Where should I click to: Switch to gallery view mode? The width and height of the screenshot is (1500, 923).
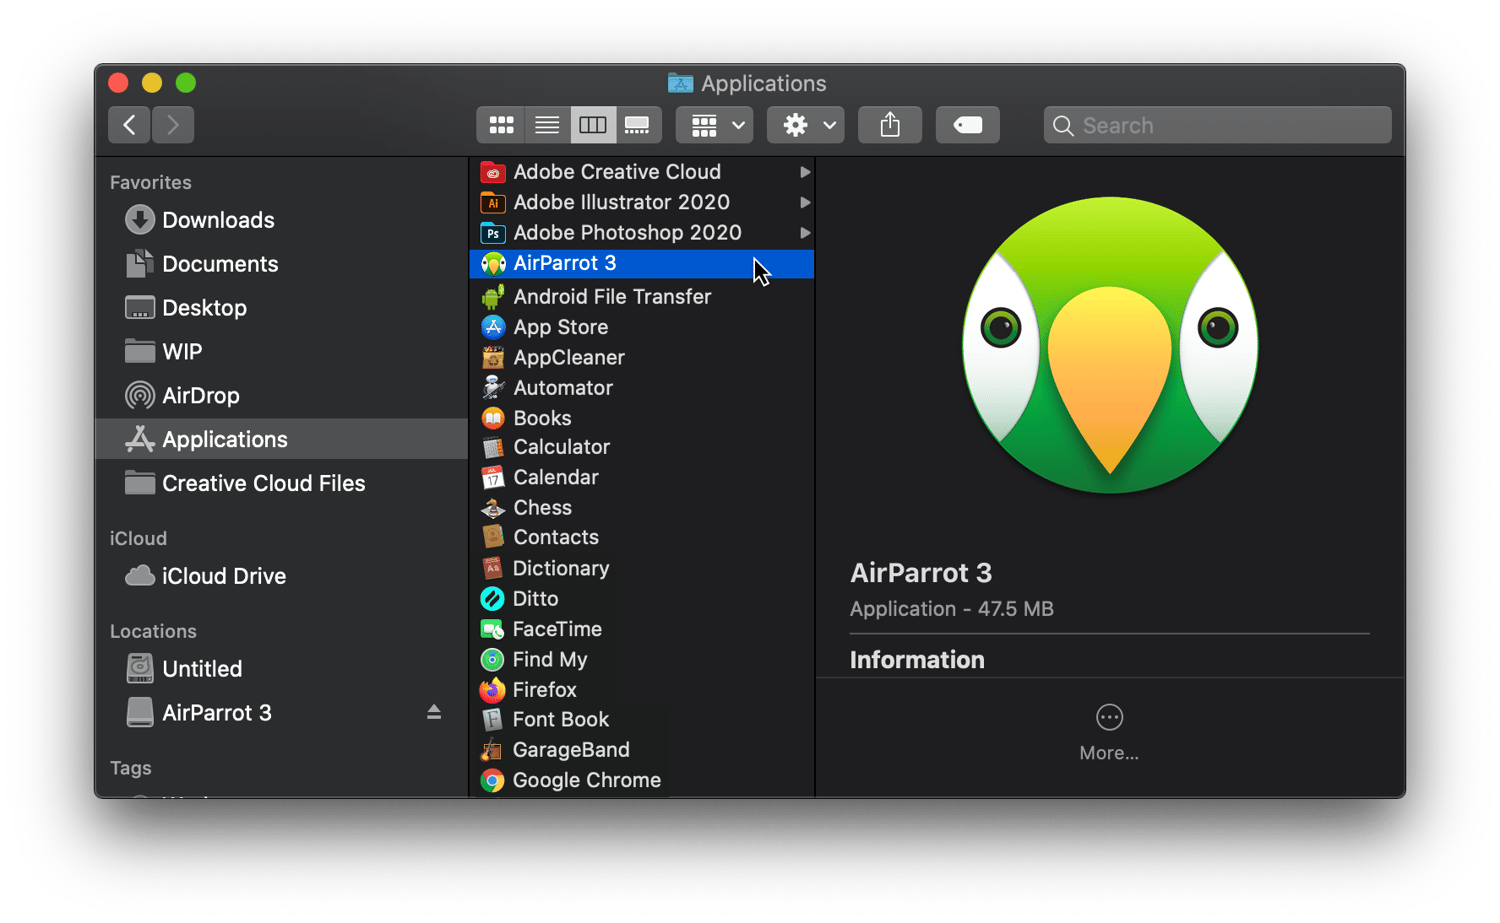click(638, 124)
